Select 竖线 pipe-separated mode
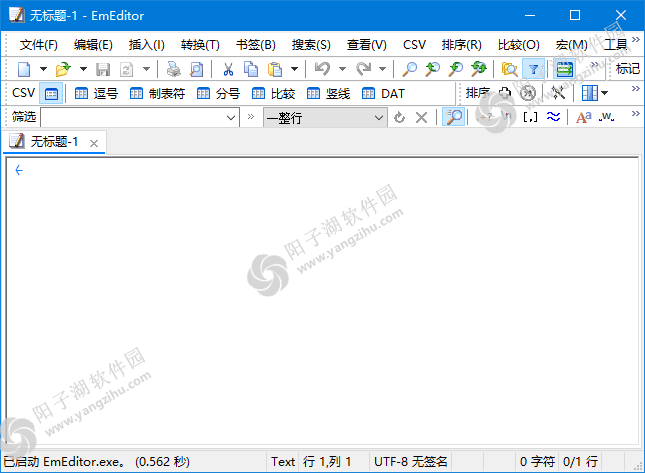This screenshot has height=473, width=645. pyautogui.click(x=328, y=94)
